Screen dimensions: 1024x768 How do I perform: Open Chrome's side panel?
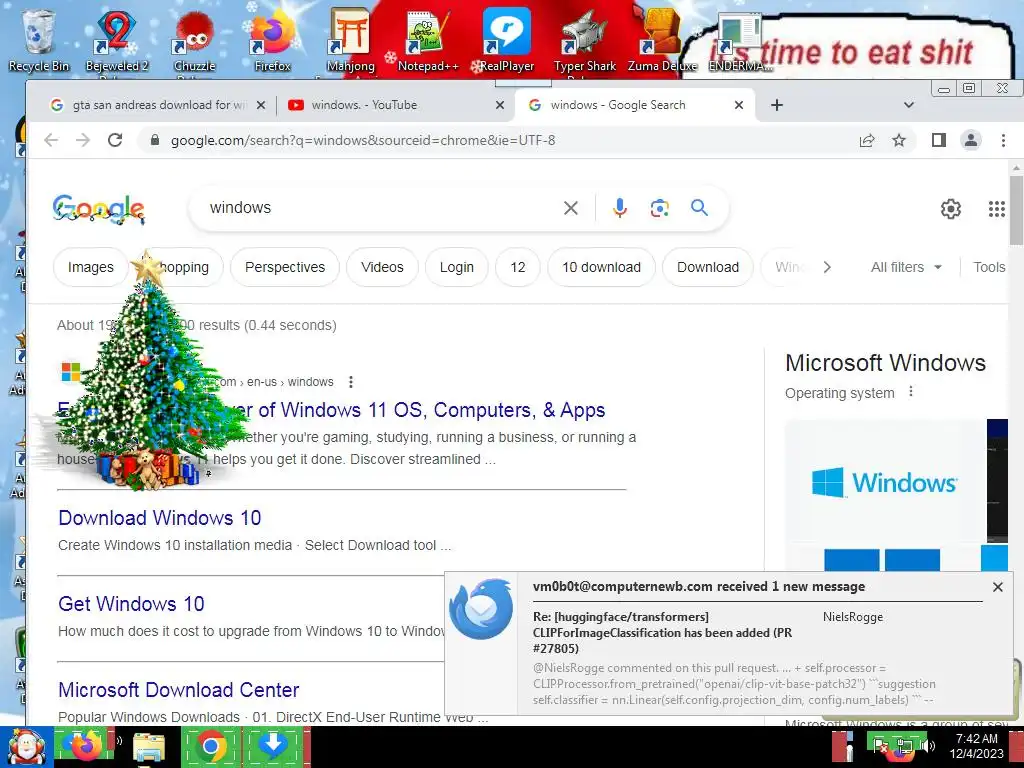(938, 140)
